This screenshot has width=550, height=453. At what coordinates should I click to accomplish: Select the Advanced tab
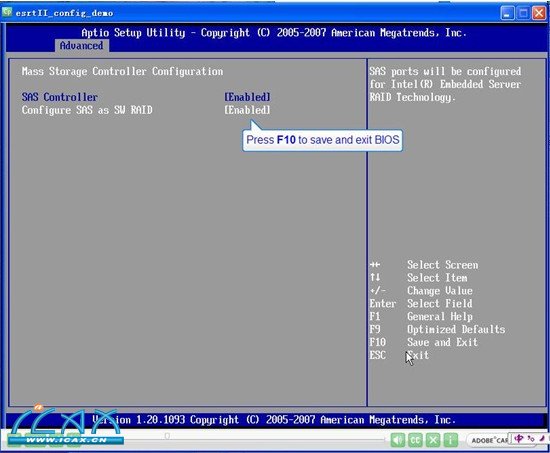coord(81,46)
